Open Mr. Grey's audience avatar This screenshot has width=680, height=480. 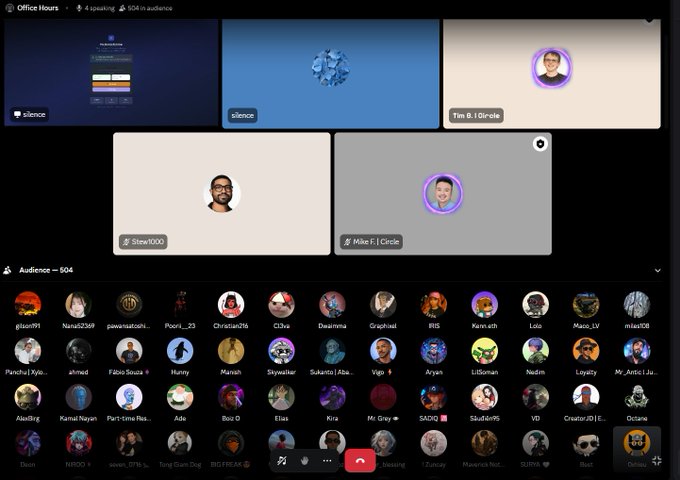click(x=383, y=397)
